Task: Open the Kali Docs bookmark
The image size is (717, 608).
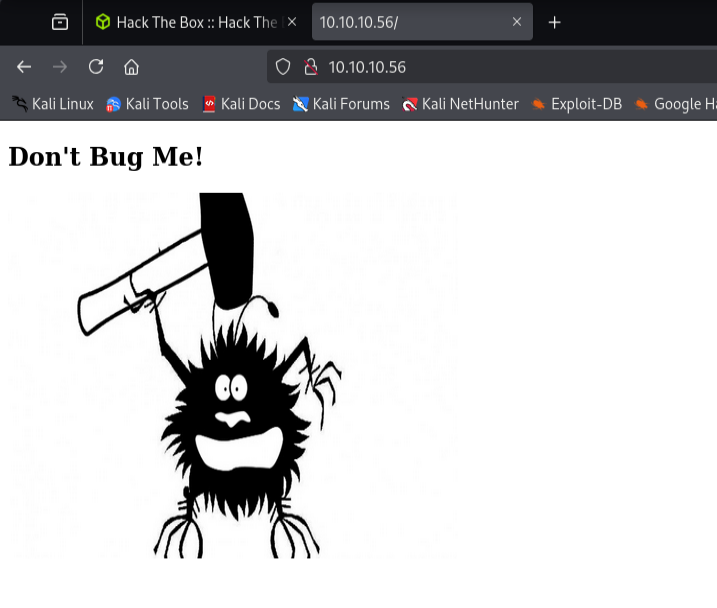Action: 241,104
